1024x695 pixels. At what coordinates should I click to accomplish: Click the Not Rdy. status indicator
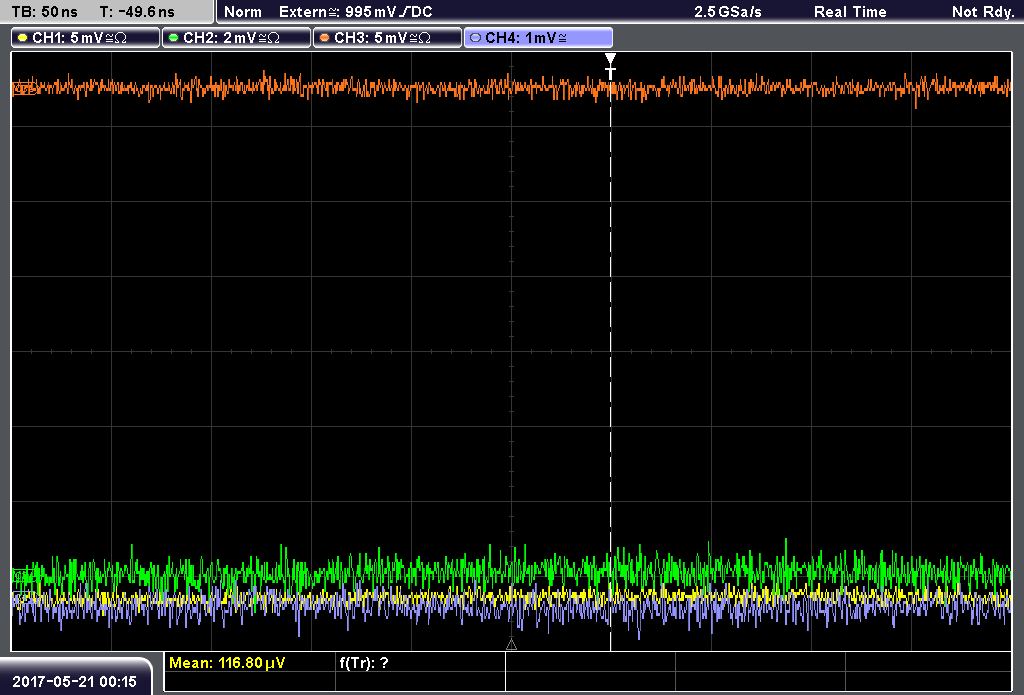(x=982, y=12)
